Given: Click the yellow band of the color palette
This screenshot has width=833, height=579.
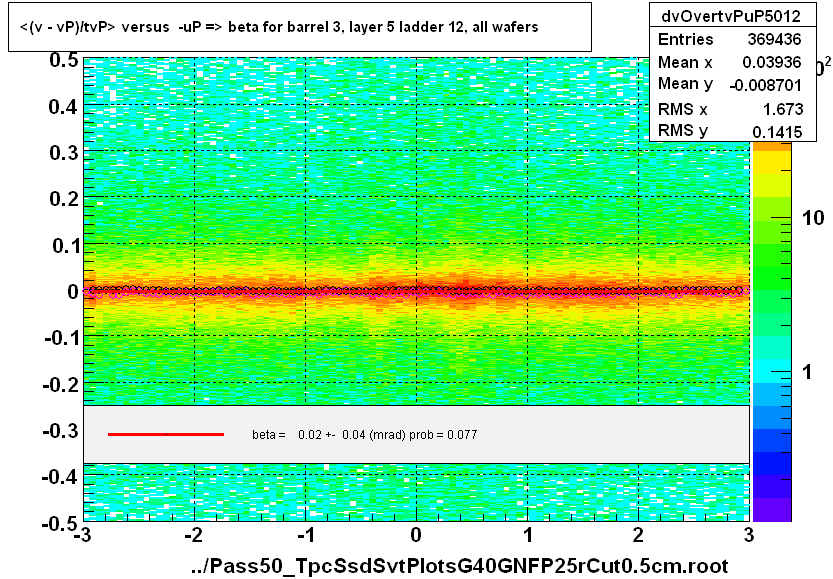Looking at the screenshot, I should 772,165.
